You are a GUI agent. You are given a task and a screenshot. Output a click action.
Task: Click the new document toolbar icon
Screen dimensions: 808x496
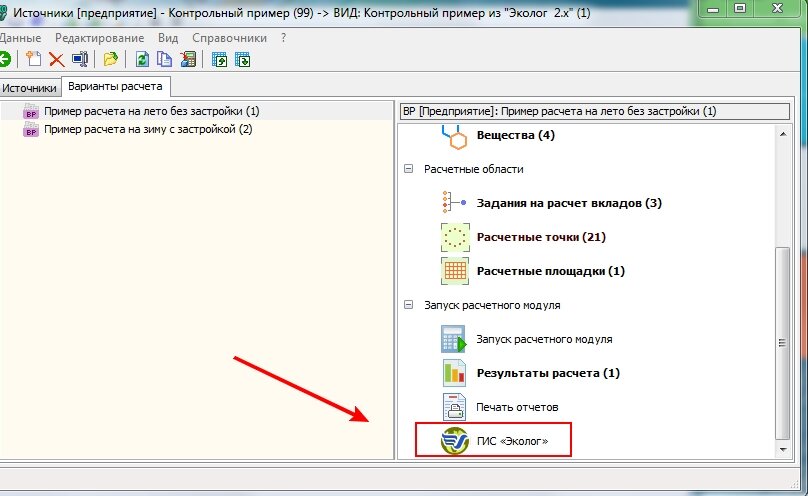click(x=33, y=59)
